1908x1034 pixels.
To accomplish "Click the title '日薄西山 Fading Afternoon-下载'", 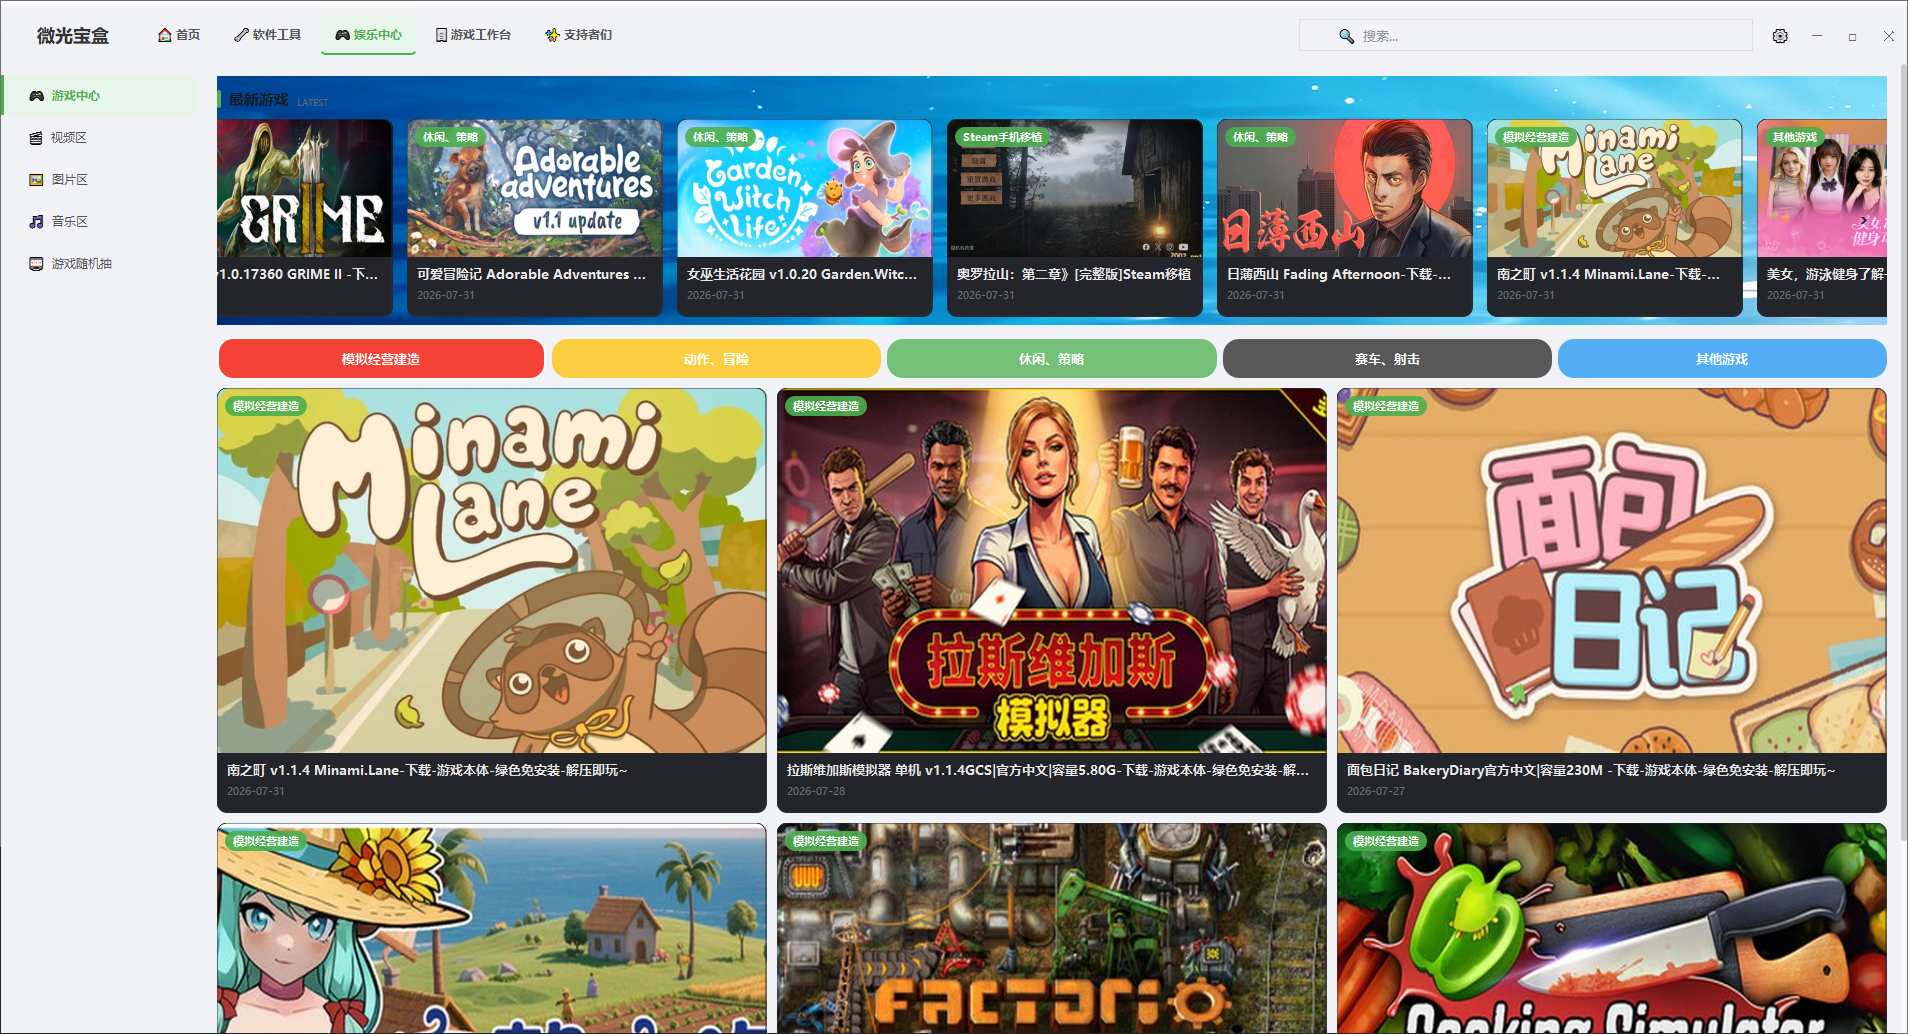I will 1339,274.
